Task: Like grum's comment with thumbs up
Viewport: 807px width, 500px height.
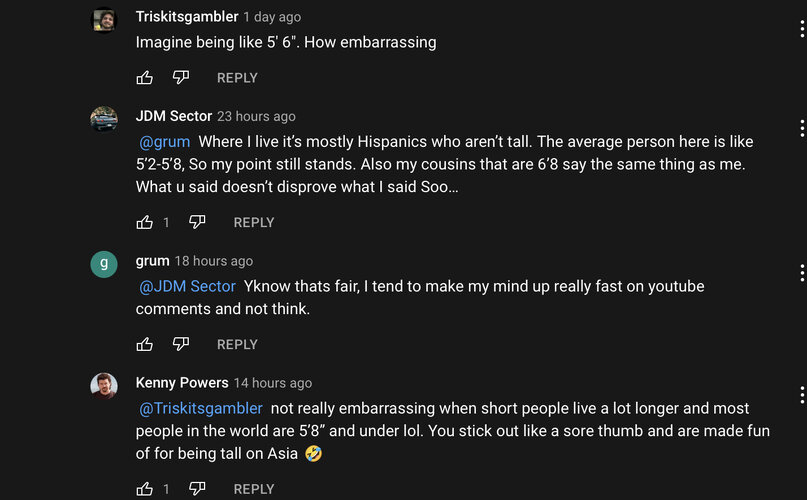Action: 145,344
